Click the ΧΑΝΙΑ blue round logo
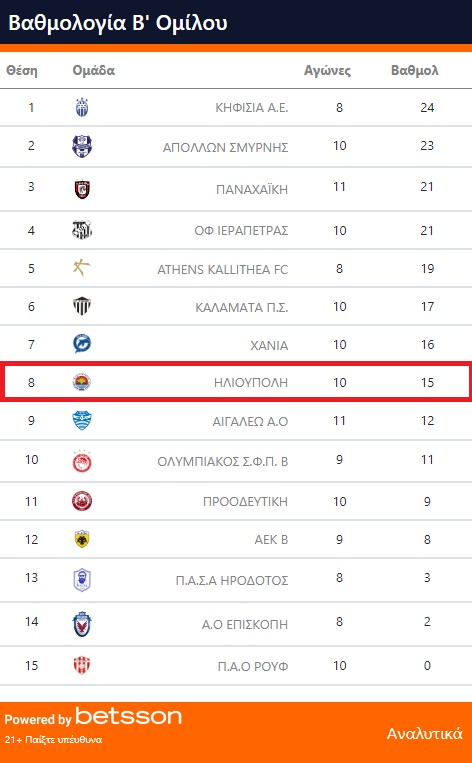 pos(82,344)
